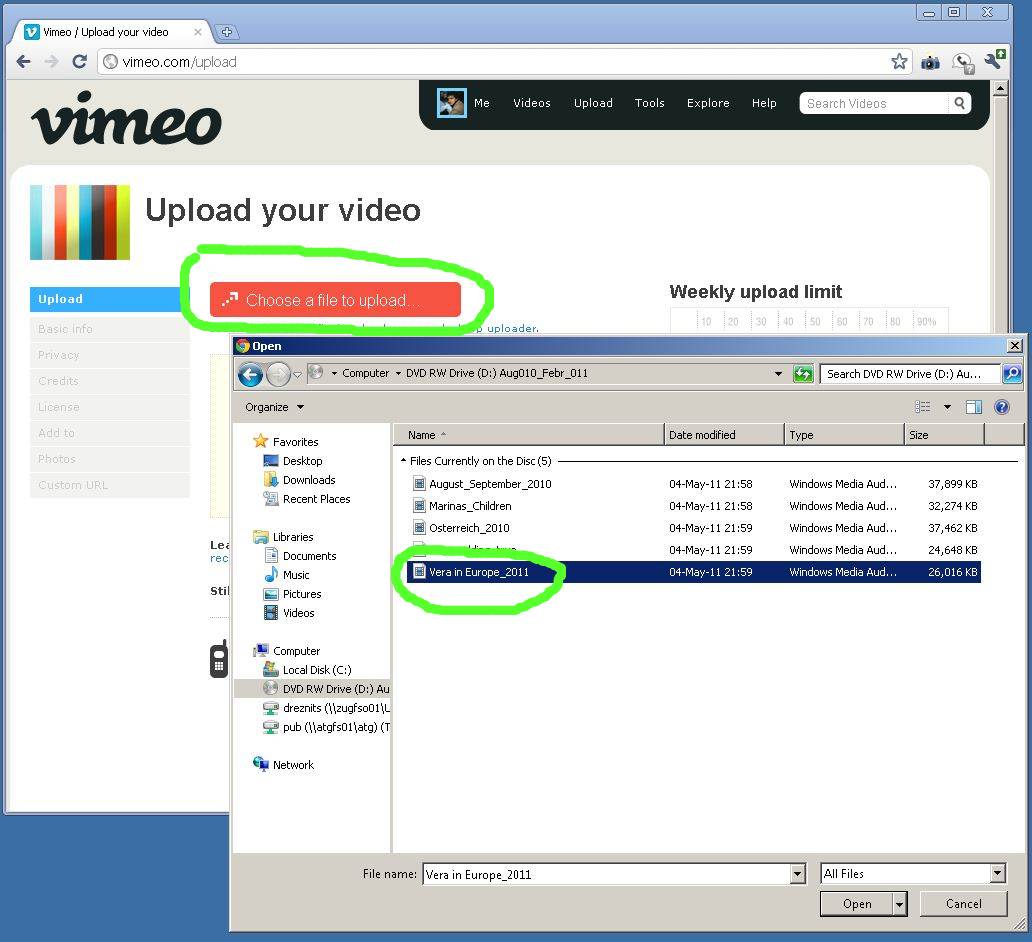Click the Choose a file to upload button

335,300
